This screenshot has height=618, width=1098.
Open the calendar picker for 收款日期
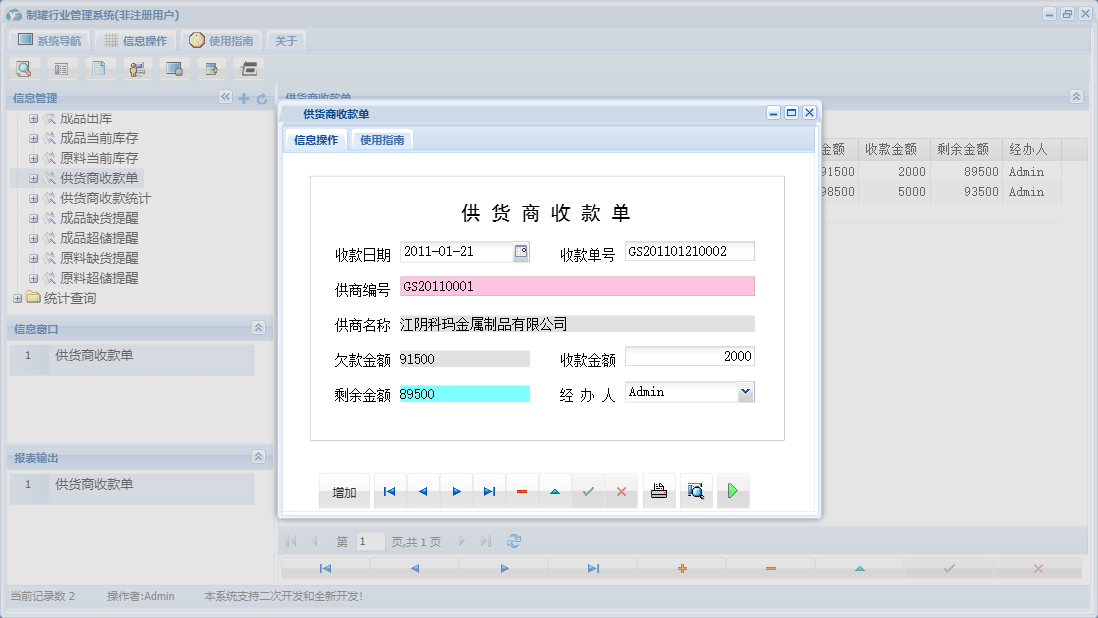[521, 251]
